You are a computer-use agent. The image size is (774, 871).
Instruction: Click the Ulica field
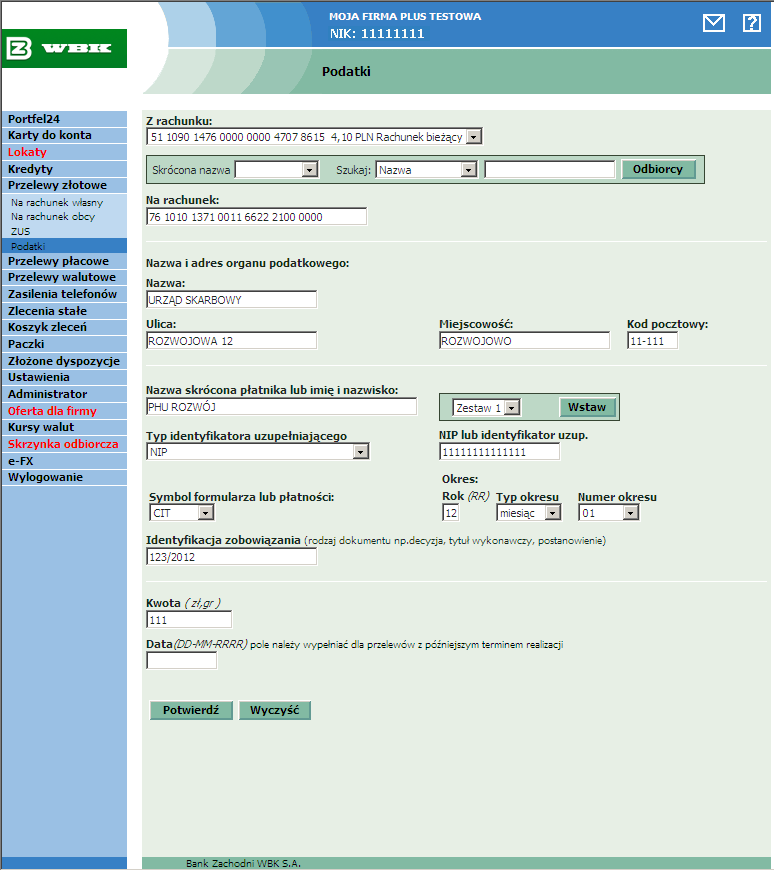[231, 341]
